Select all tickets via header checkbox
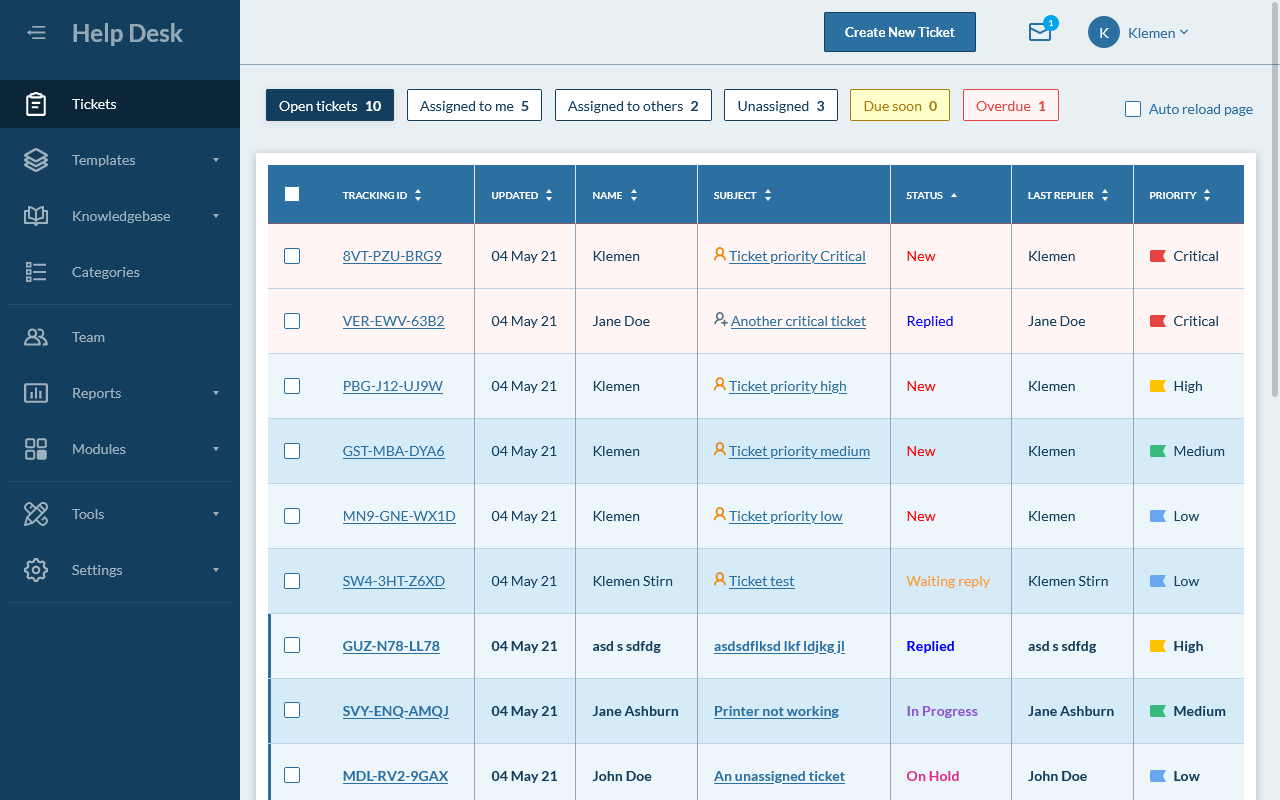Screen dimensions: 1280x800 (x=292, y=194)
